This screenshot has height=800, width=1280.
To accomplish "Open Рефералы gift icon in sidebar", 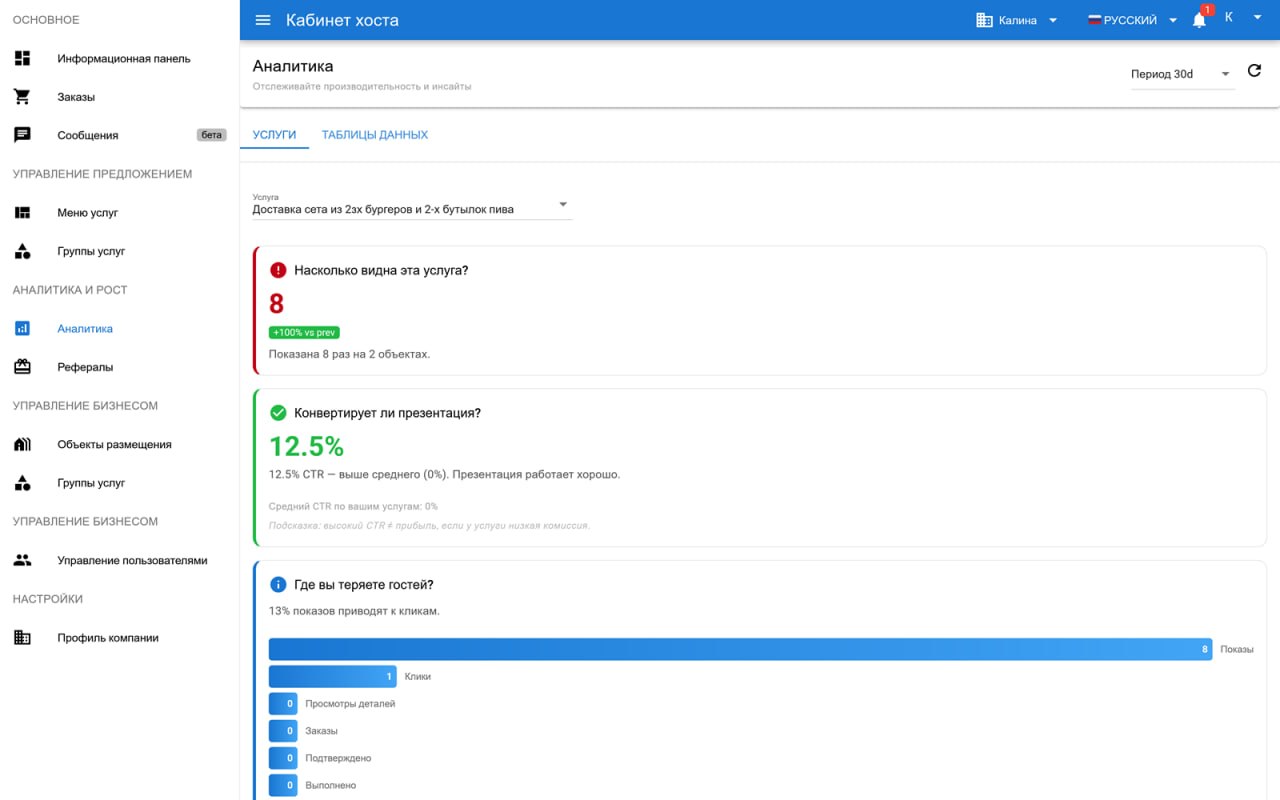I will [22, 367].
